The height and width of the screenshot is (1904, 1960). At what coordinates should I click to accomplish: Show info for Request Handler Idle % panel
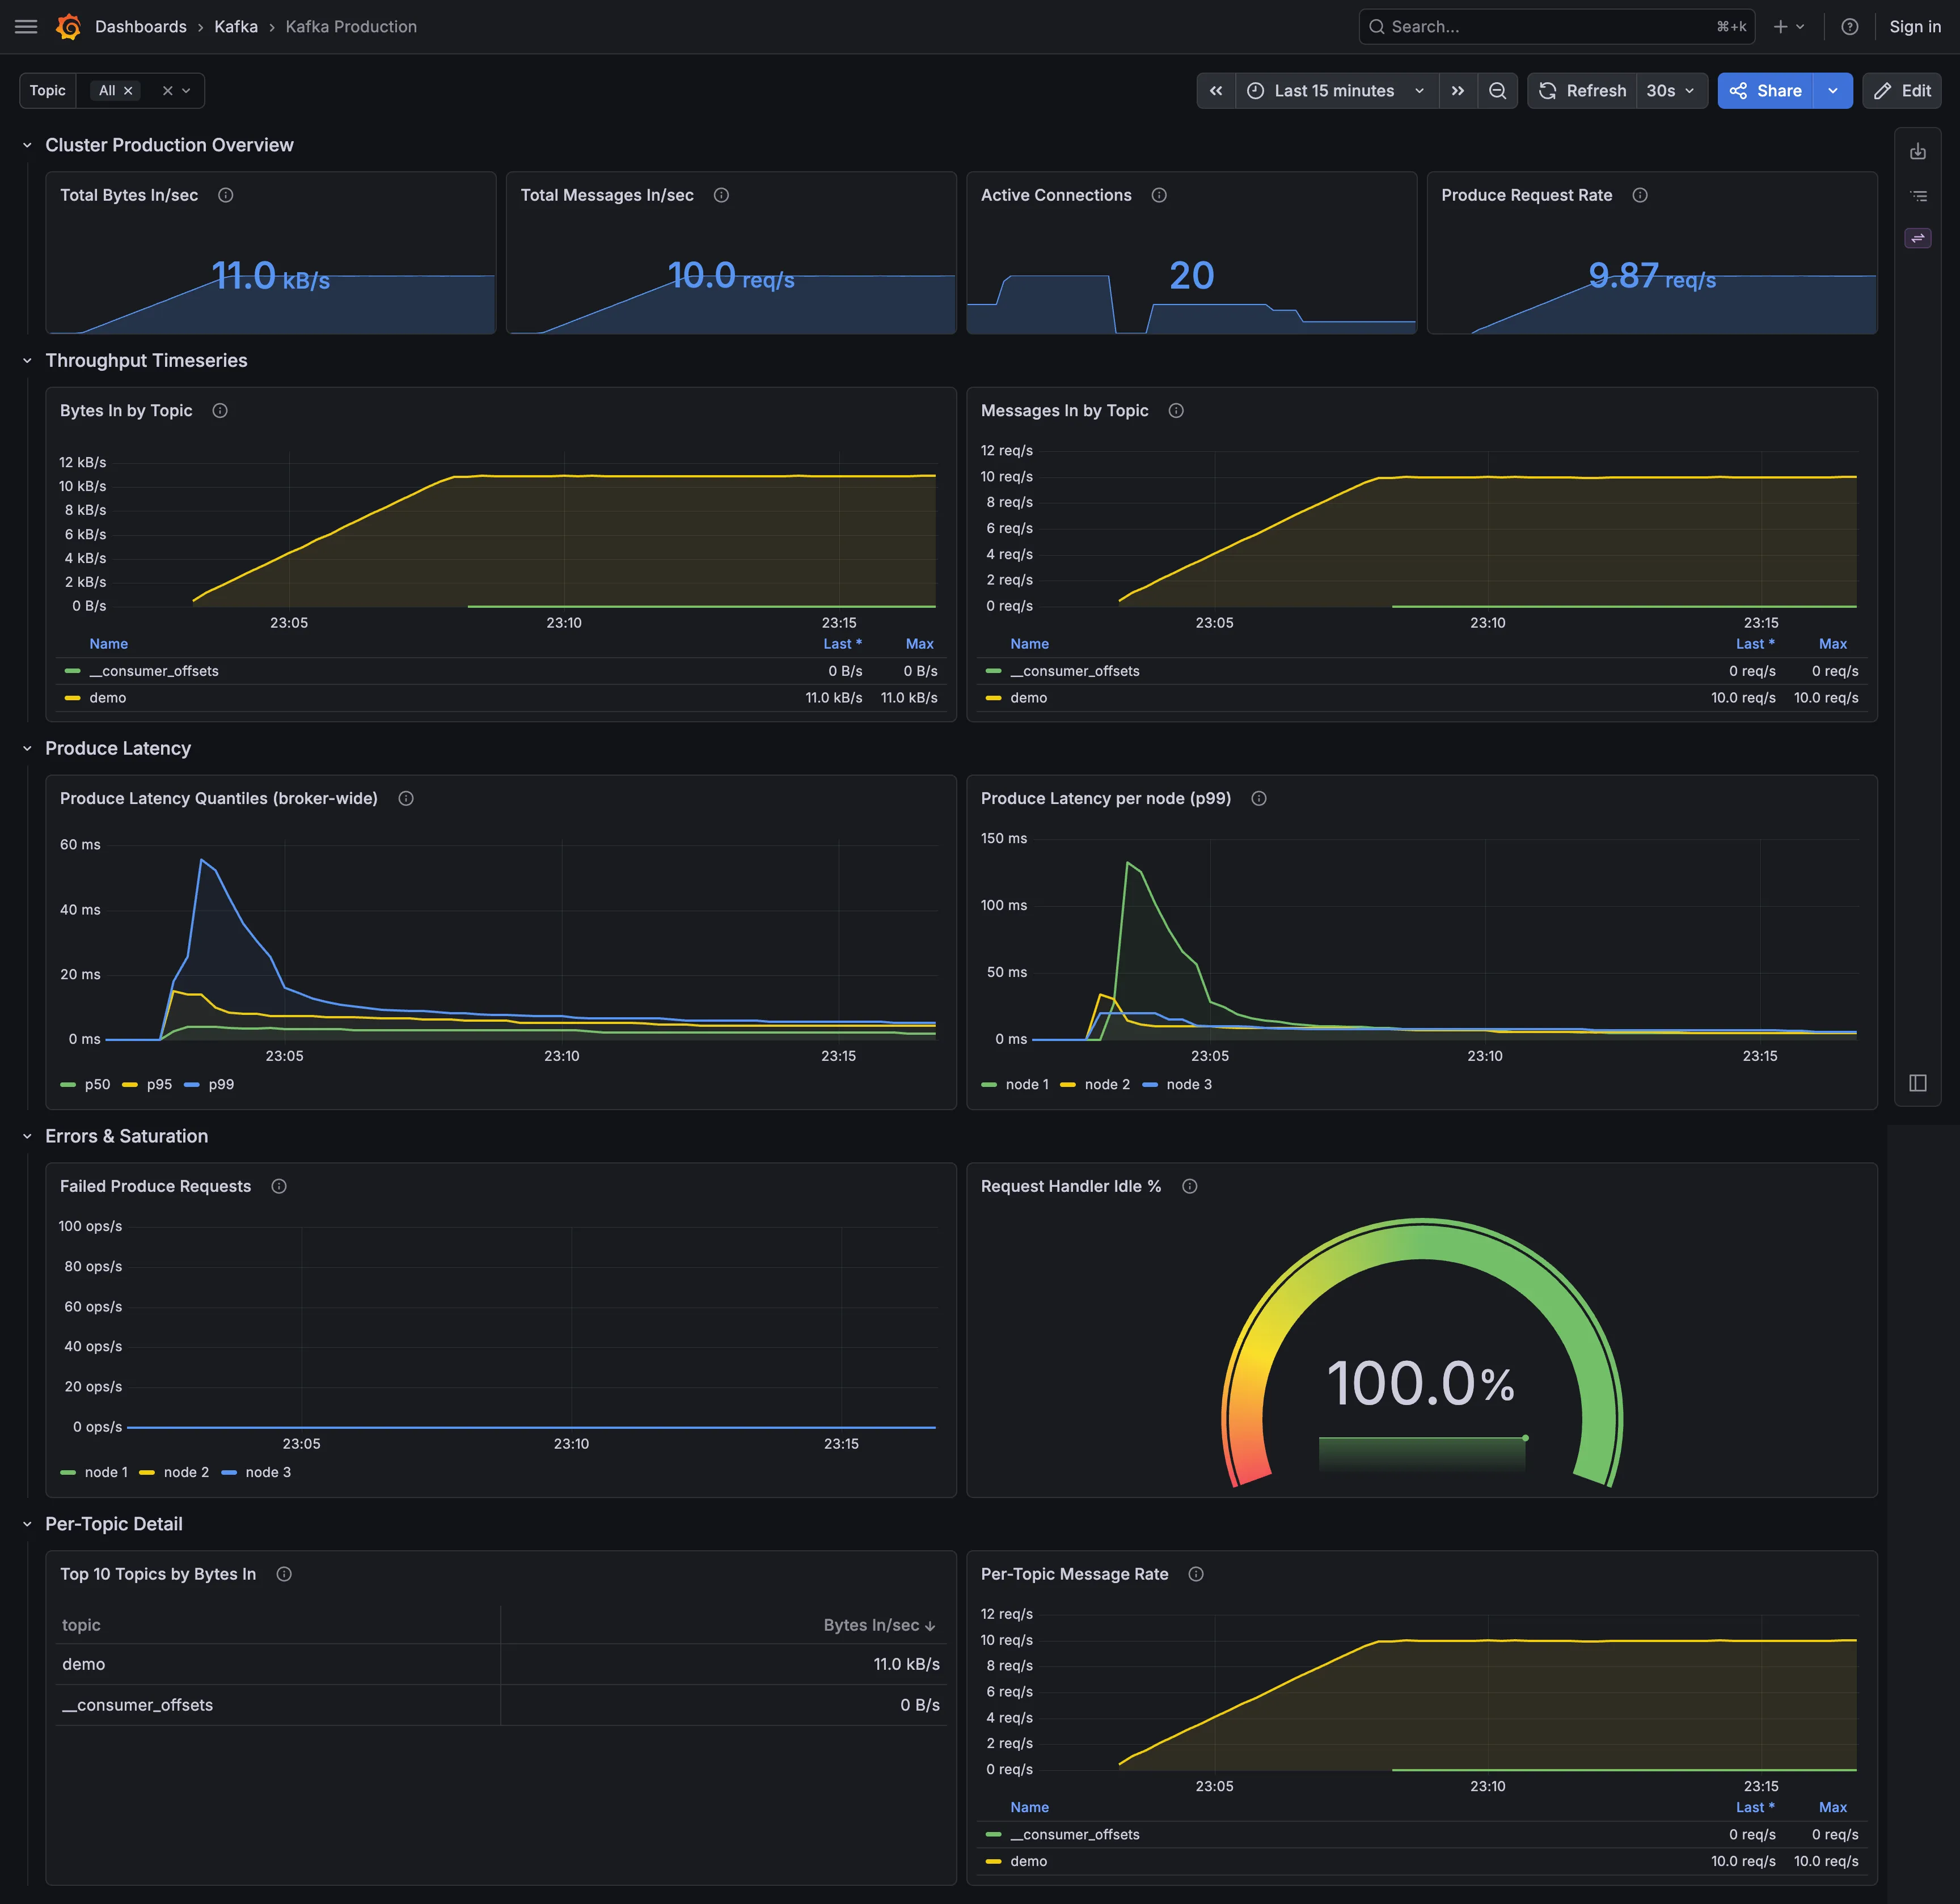coord(1189,1186)
